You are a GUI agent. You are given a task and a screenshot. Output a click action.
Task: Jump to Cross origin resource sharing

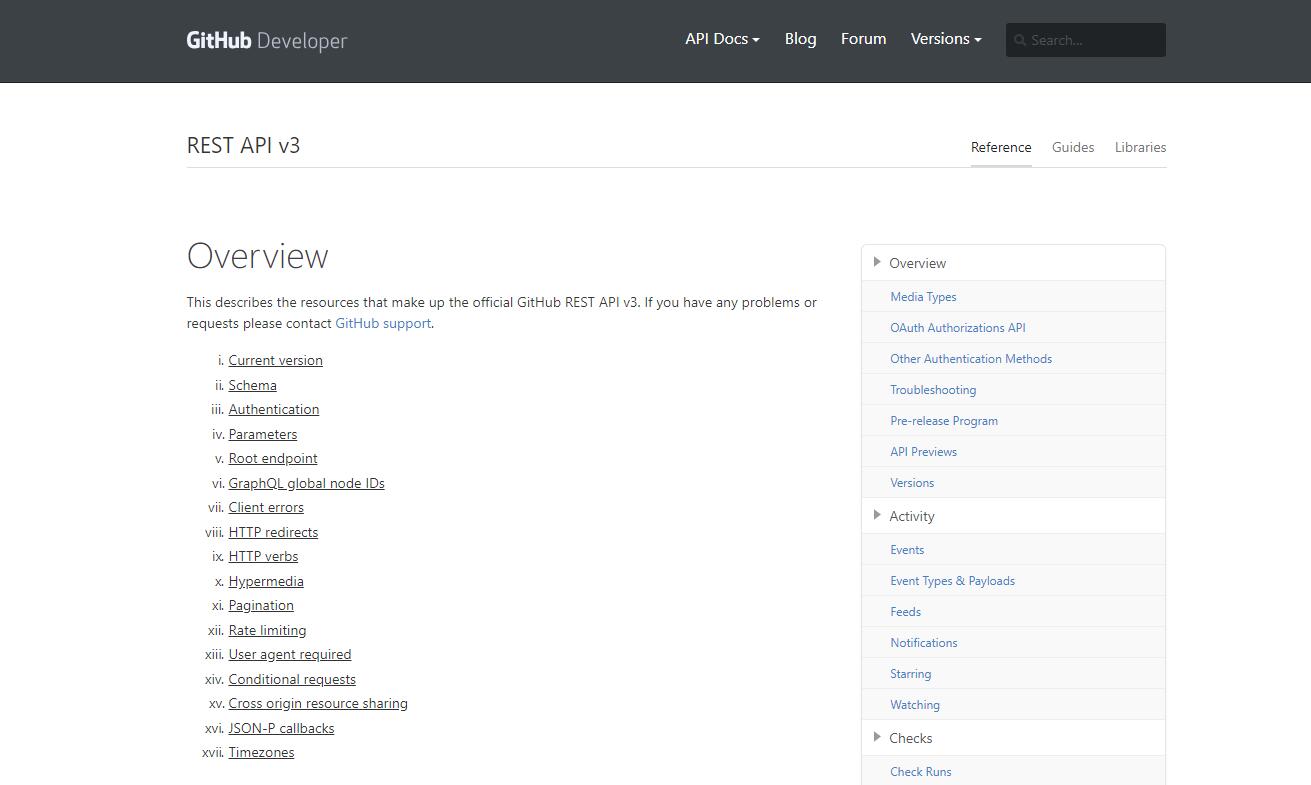[x=318, y=703]
